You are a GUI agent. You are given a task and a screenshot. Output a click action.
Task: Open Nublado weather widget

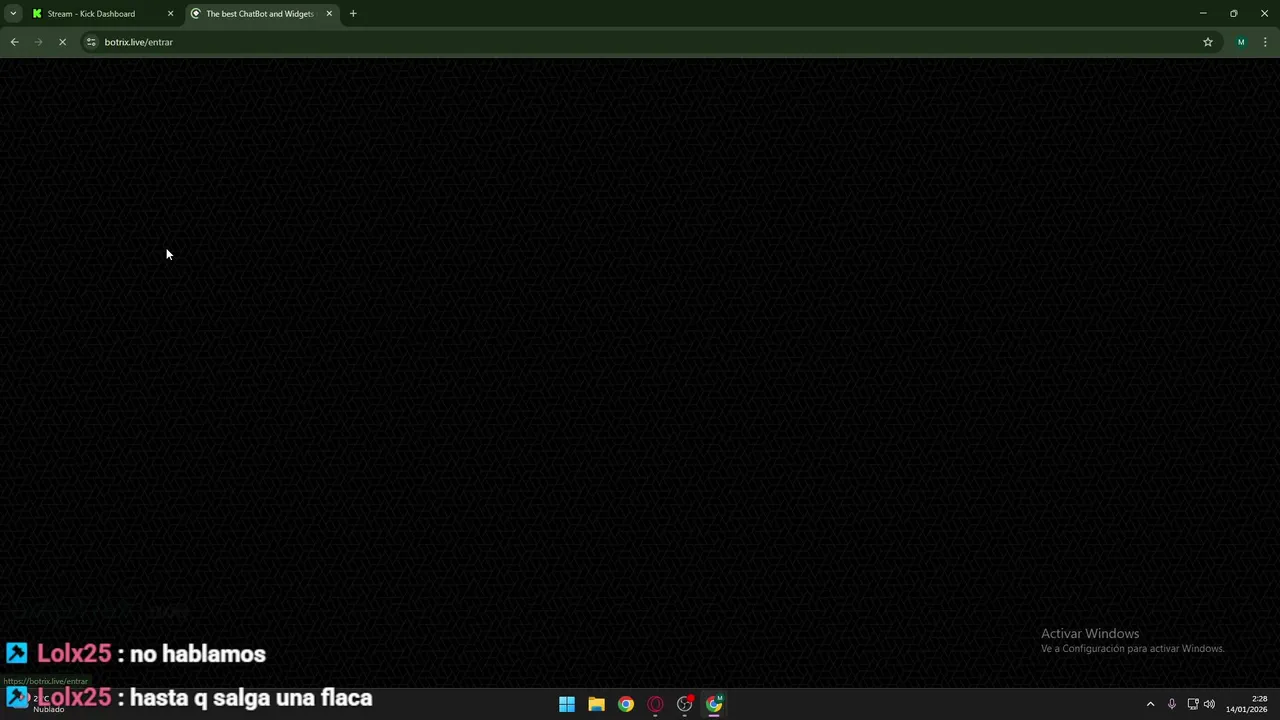40,704
